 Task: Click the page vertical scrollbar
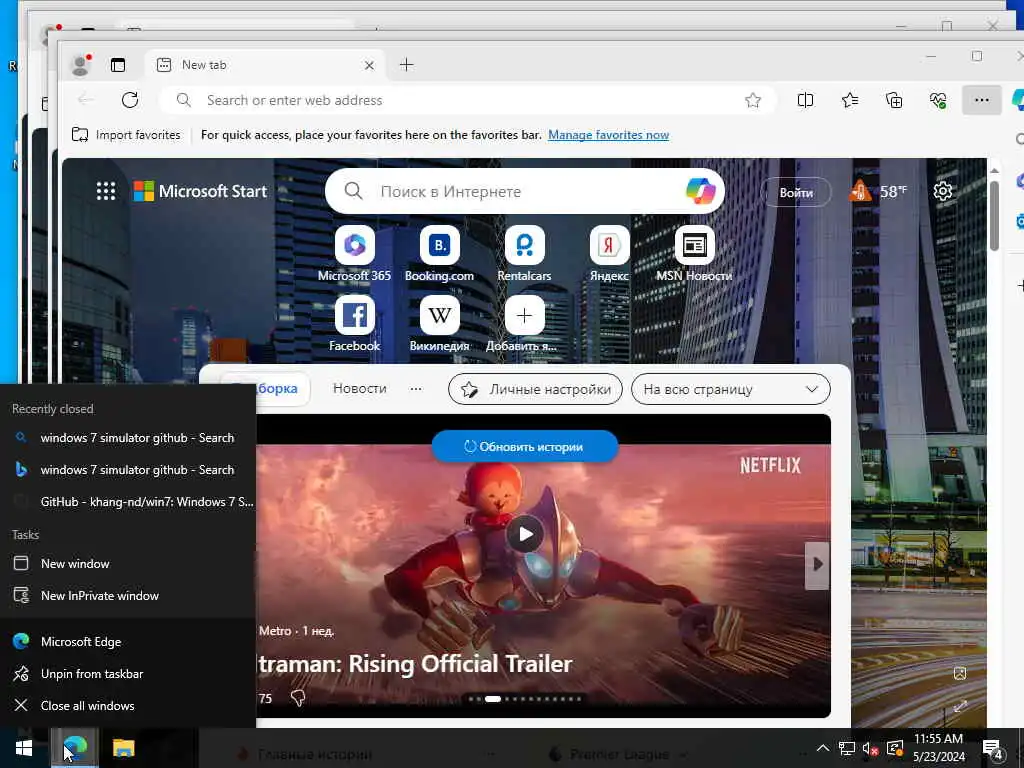pos(995,216)
